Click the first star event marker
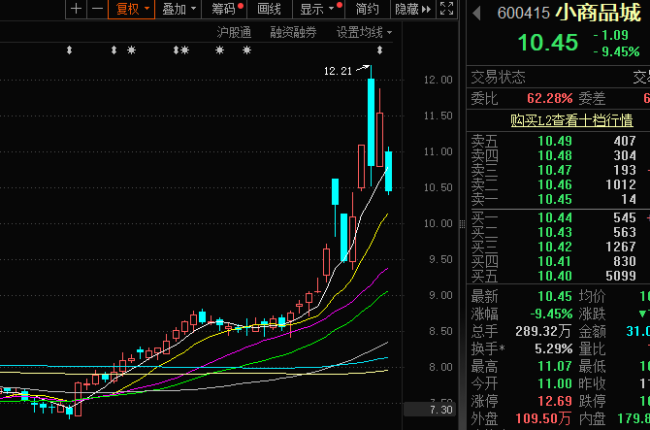This screenshot has width=650, height=430. (x=131, y=50)
